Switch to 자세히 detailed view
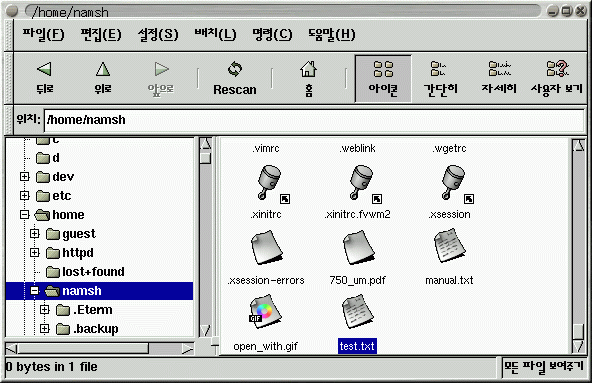This screenshot has width=592, height=383. 499,79
